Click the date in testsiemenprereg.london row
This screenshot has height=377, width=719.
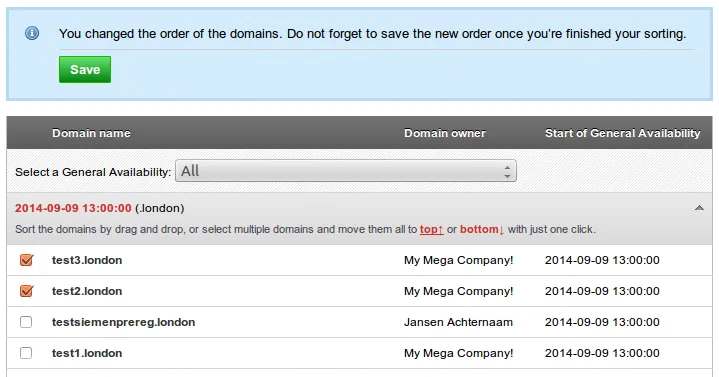602,322
